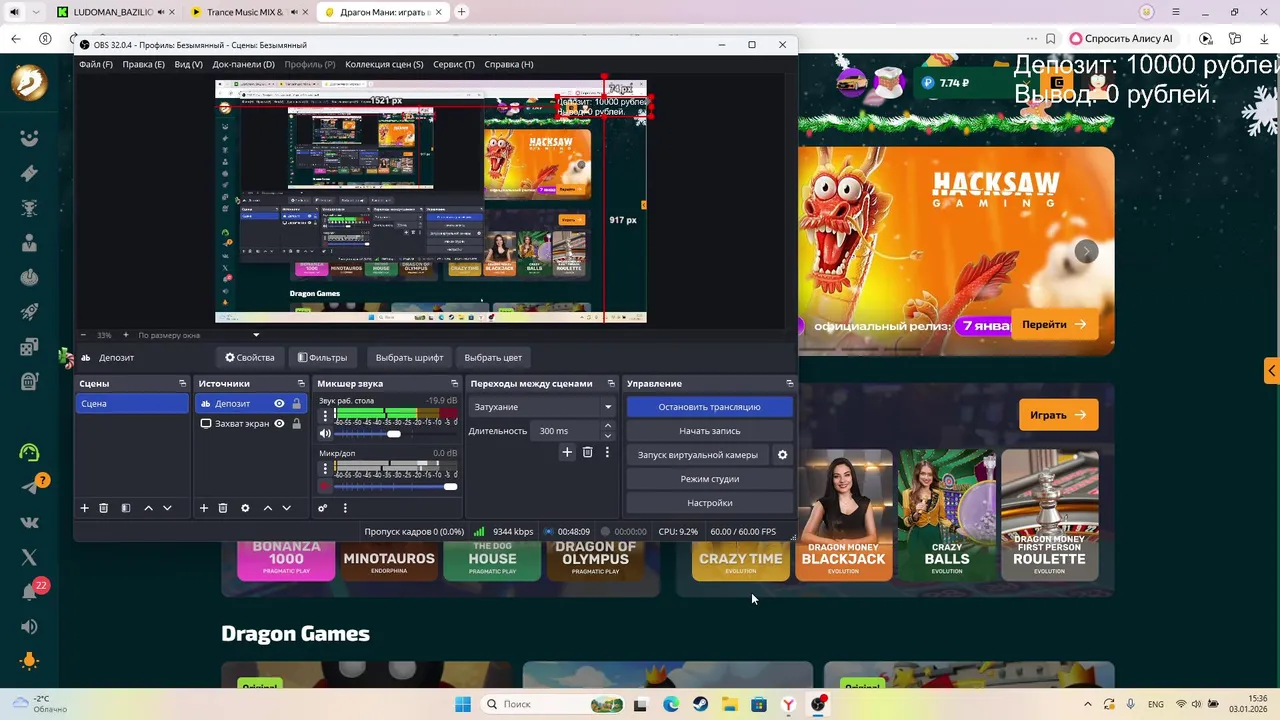Viewport: 1280px width, 720px height.
Task: Mute the Desktop Audio speaker icon
Action: pyautogui.click(x=325, y=434)
